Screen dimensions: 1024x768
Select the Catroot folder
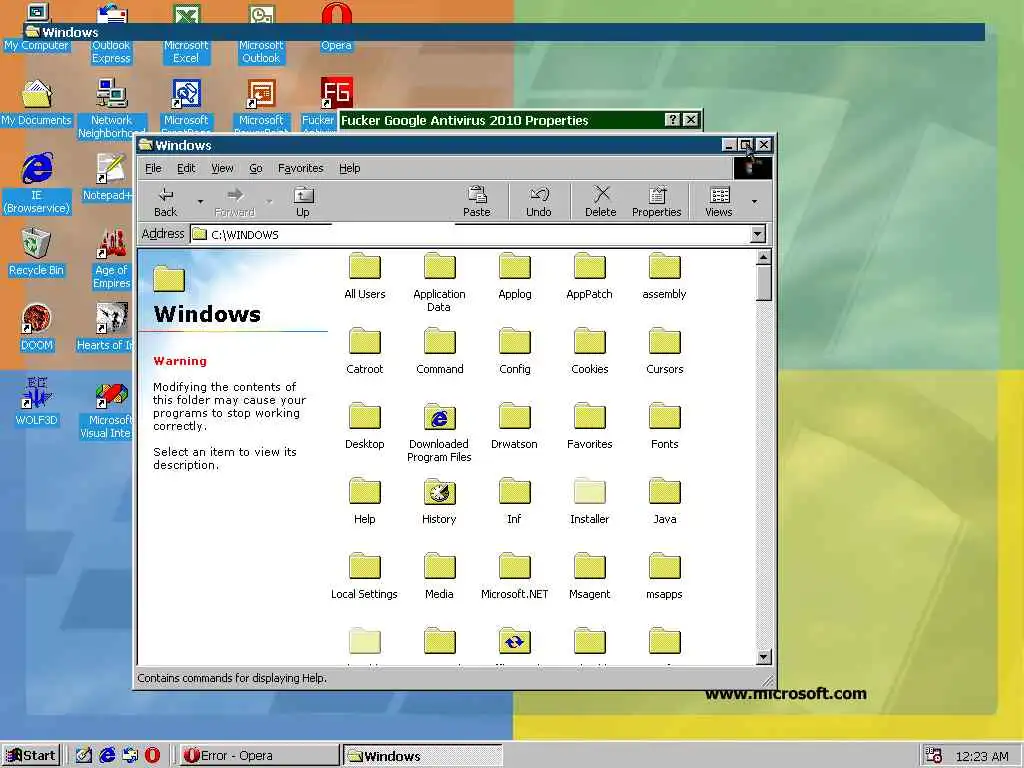pos(364,351)
